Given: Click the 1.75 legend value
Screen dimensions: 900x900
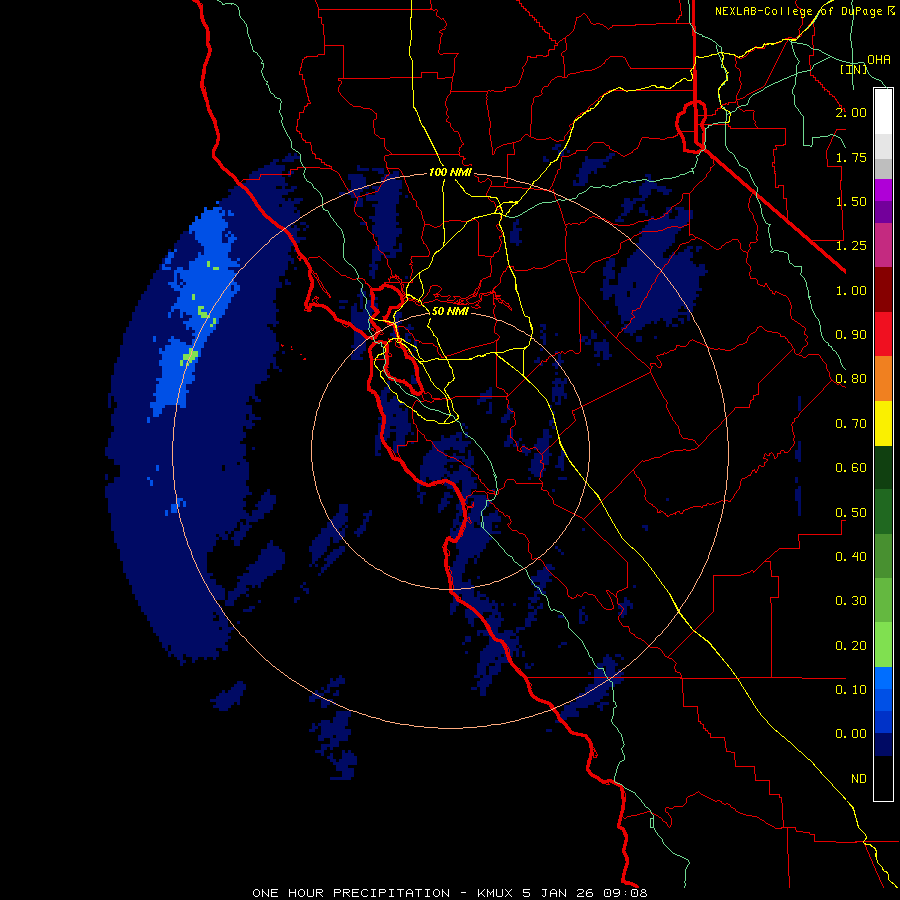Looking at the screenshot, I should (x=851, y=157).
